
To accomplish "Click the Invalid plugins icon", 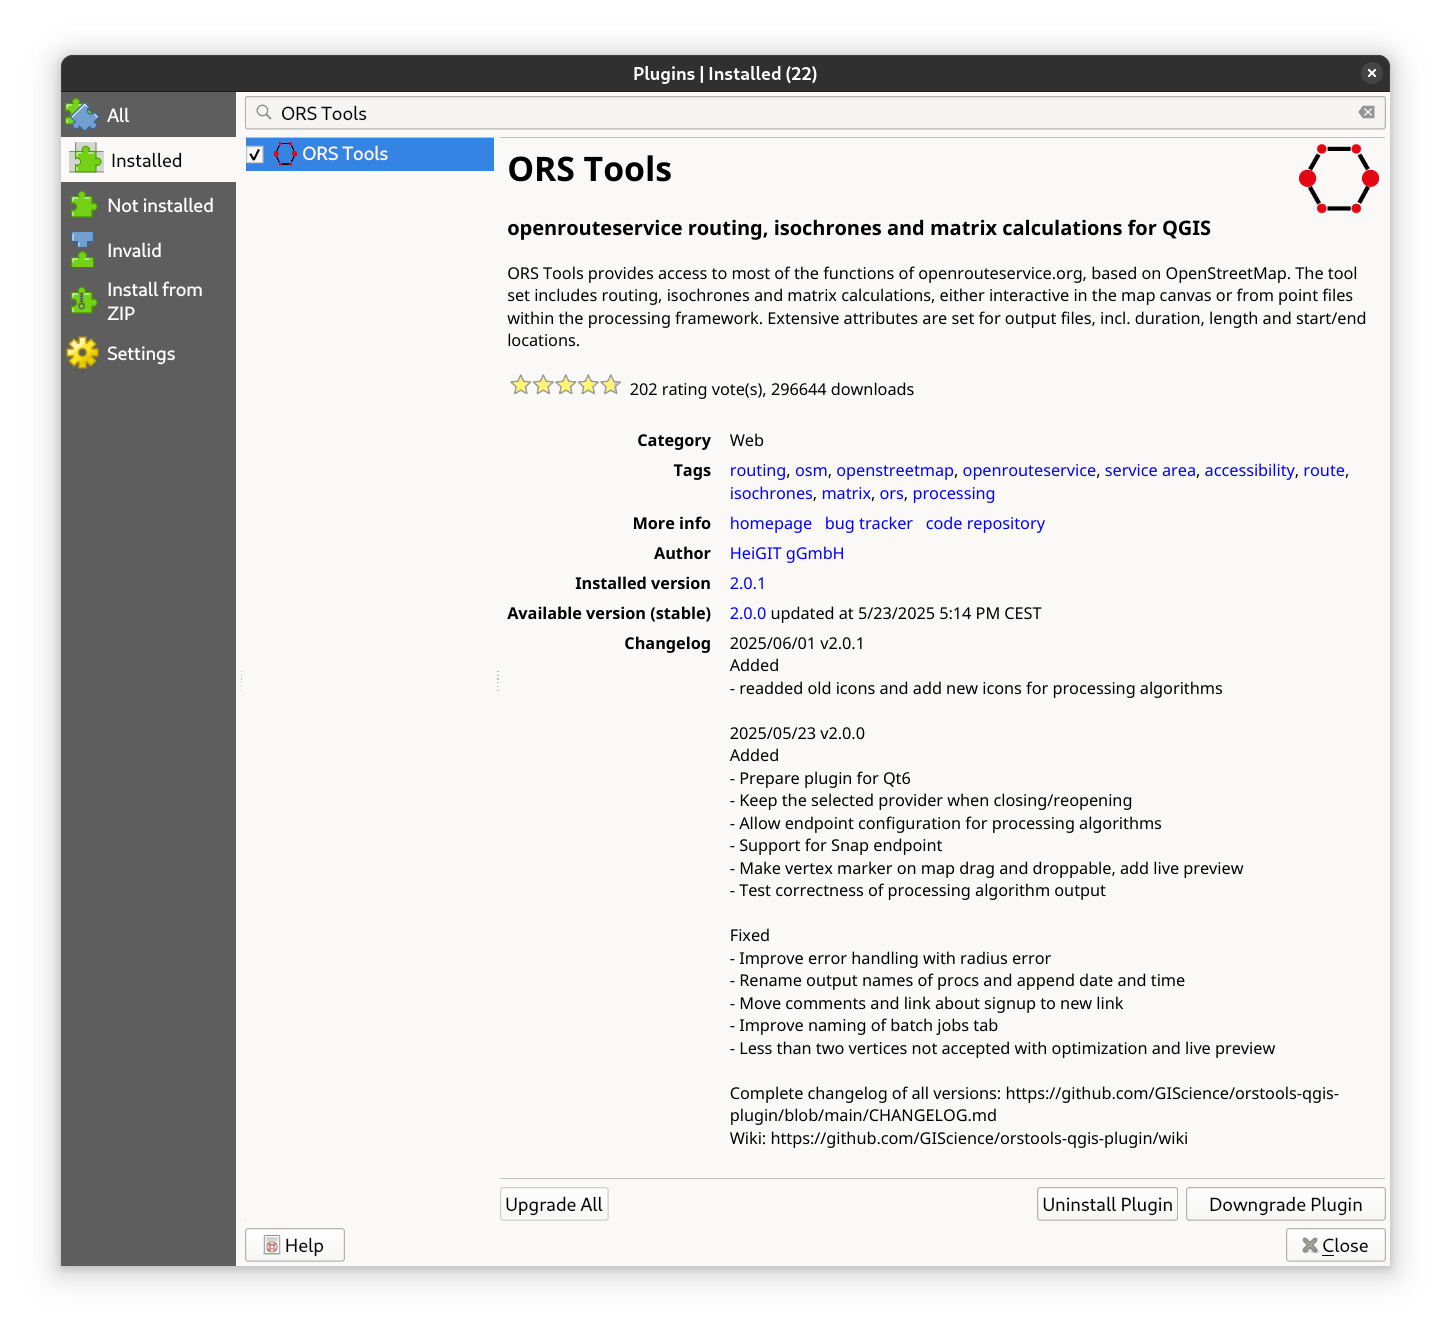I will 83,250.
